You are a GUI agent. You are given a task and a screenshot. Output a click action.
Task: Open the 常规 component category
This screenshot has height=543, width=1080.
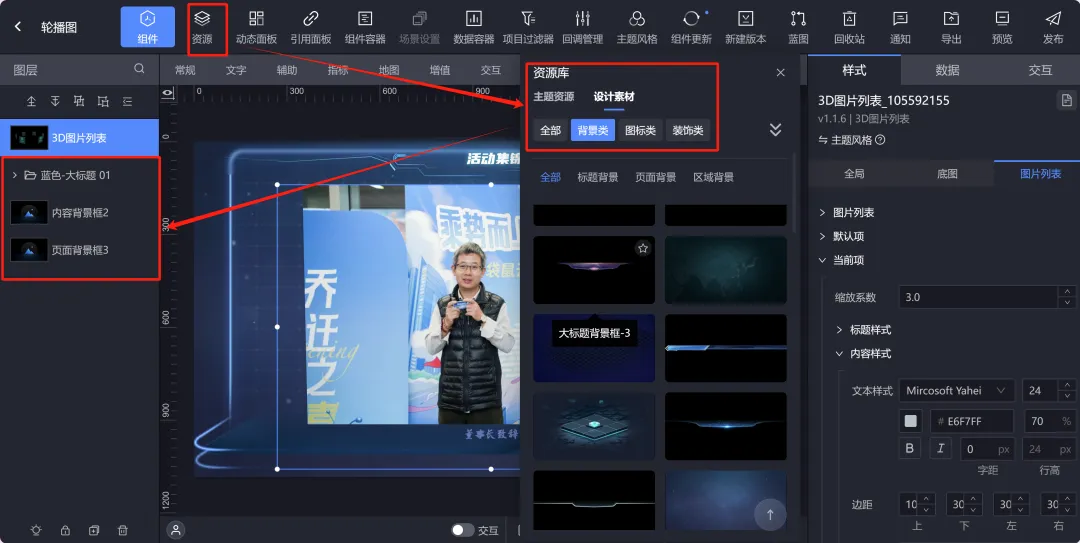[185, 70]
